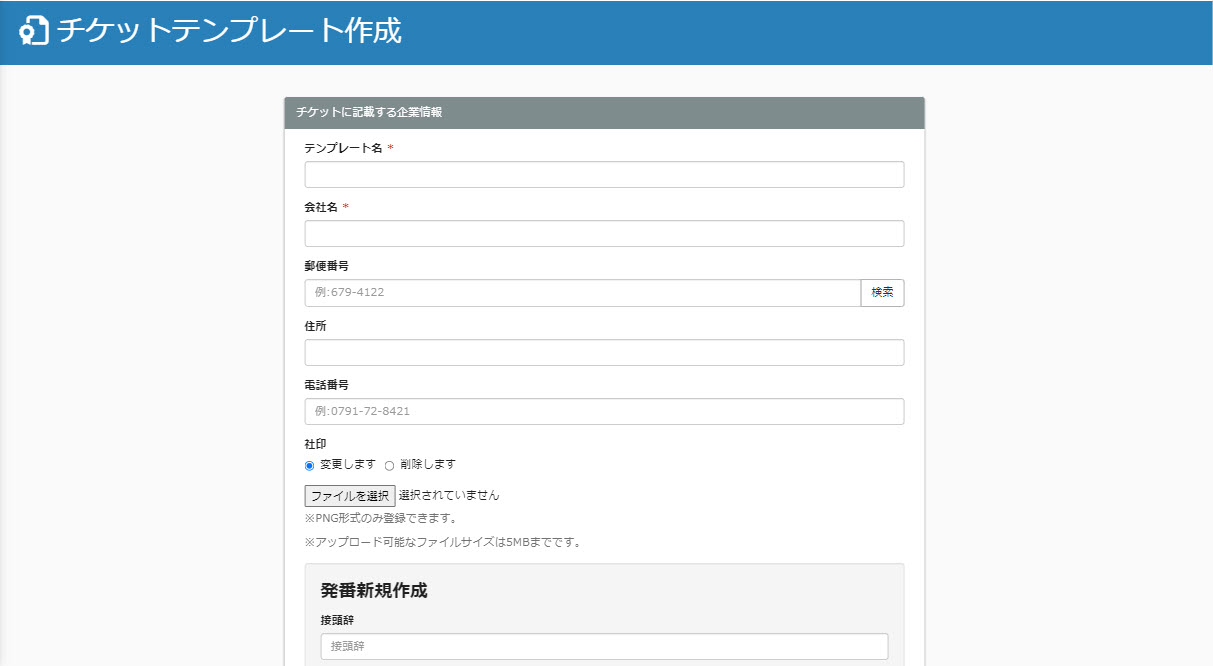
Task: Click the 社印 label text
Action: 315,444
